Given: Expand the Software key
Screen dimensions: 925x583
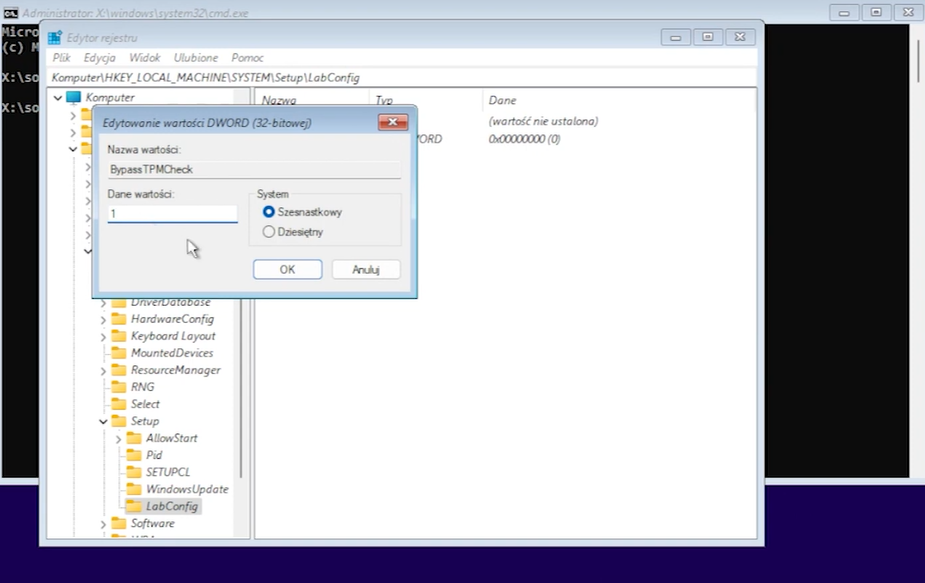Looking at the screenshot, I should pos(103,524).
